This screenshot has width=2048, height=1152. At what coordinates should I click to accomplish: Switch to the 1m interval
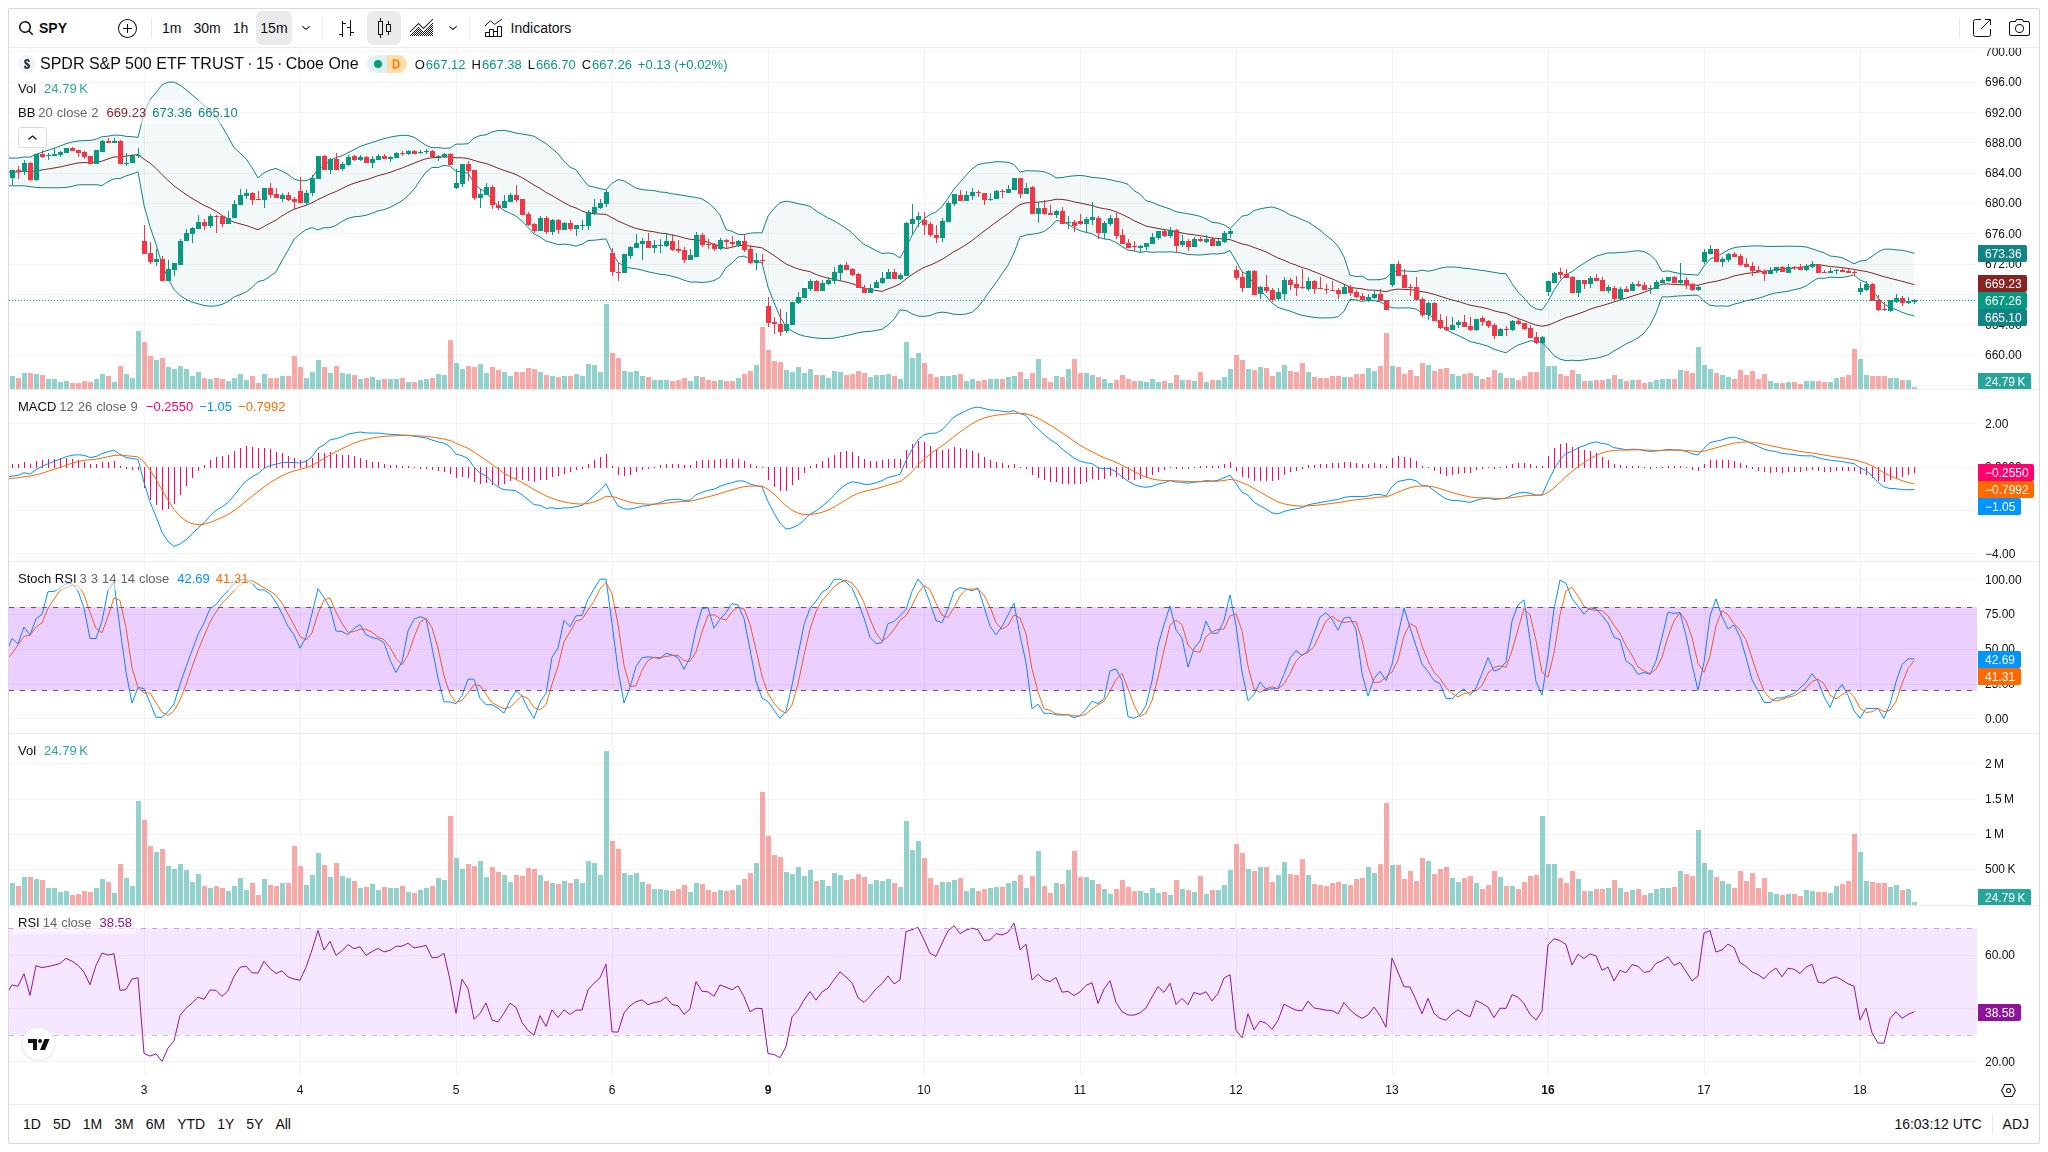[171, 28]
